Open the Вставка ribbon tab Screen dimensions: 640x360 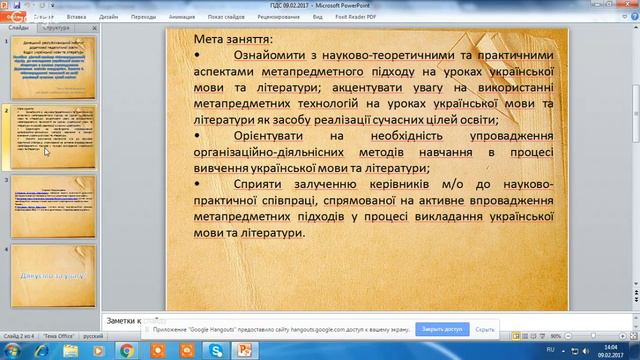point(76,17)
